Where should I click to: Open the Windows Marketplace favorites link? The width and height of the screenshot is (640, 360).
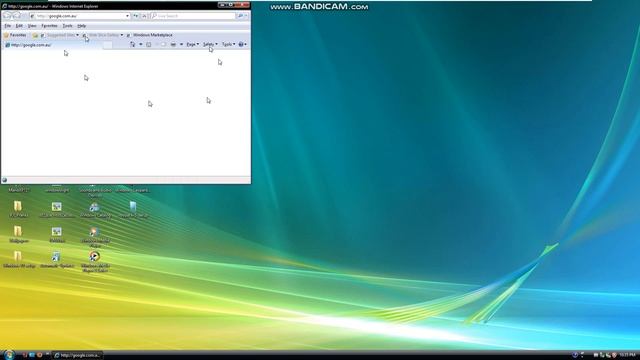point(150,35)
